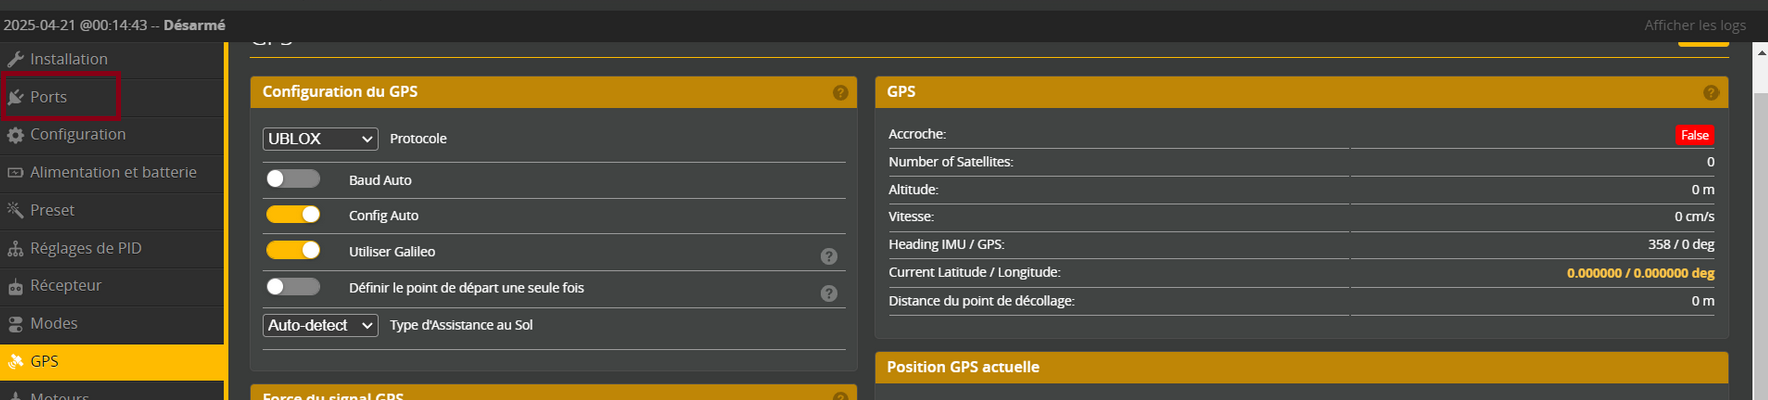Switch to the Preset tab
Viewport: 1768px width, 400px height.
[52, 210]
